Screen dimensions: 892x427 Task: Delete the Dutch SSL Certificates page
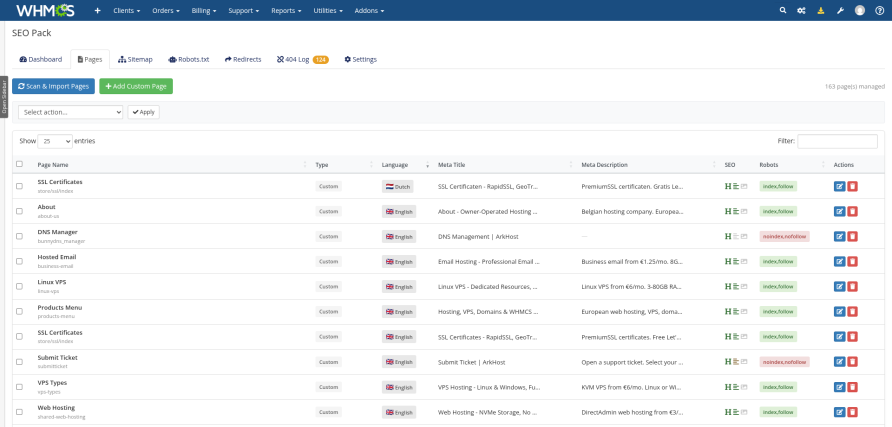(x=852, y=186)
